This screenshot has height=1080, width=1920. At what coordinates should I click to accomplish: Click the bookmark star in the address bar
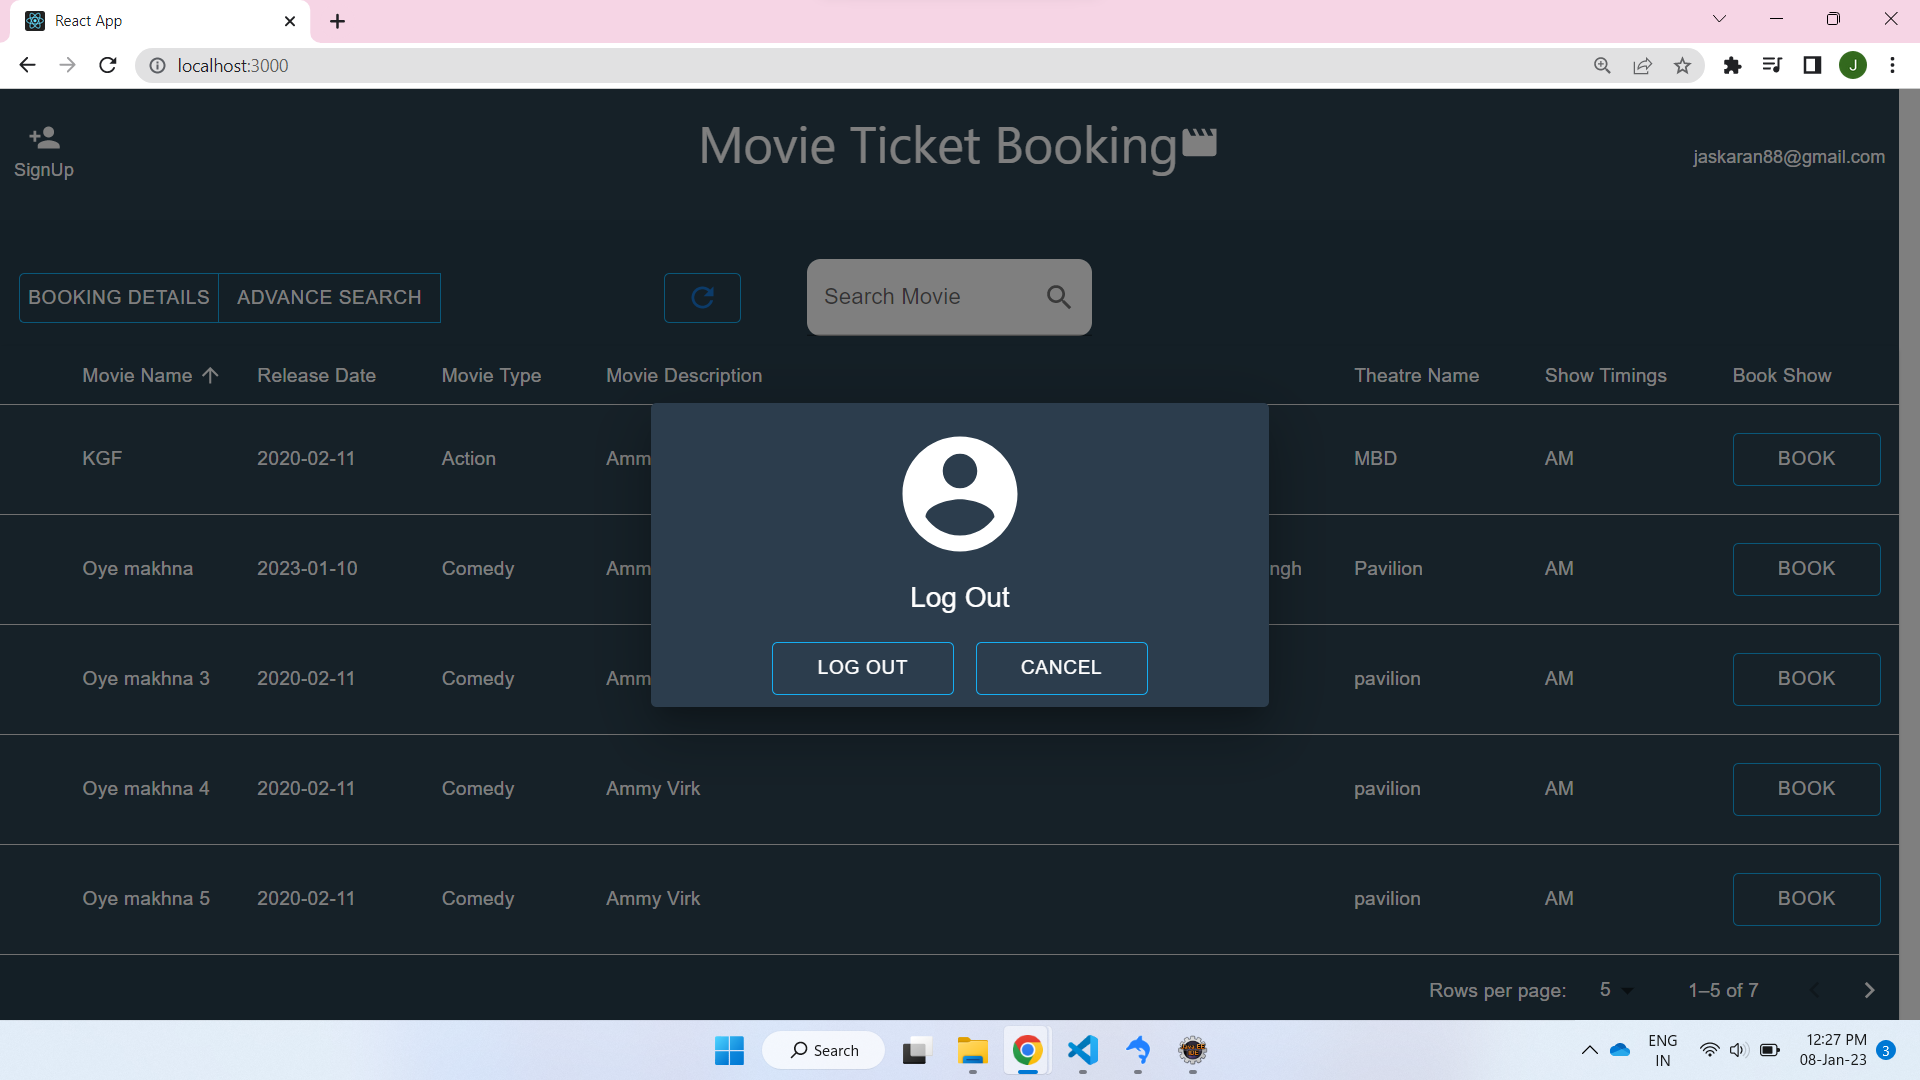(1683, 65)
